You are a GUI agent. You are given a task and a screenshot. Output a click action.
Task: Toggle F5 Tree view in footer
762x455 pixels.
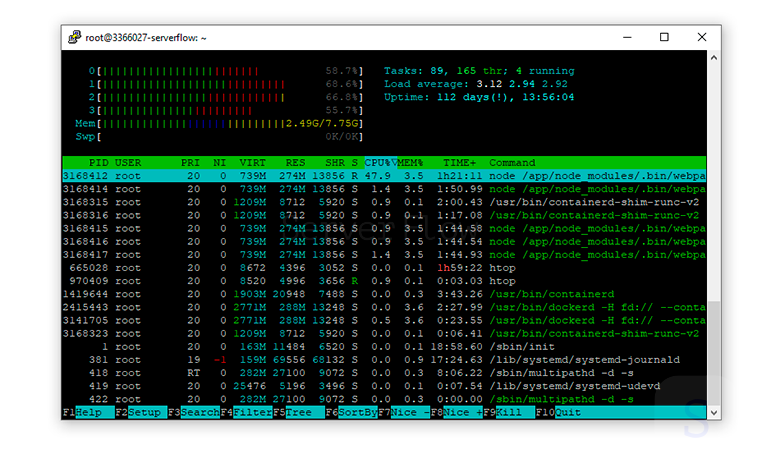coord(299,413)
